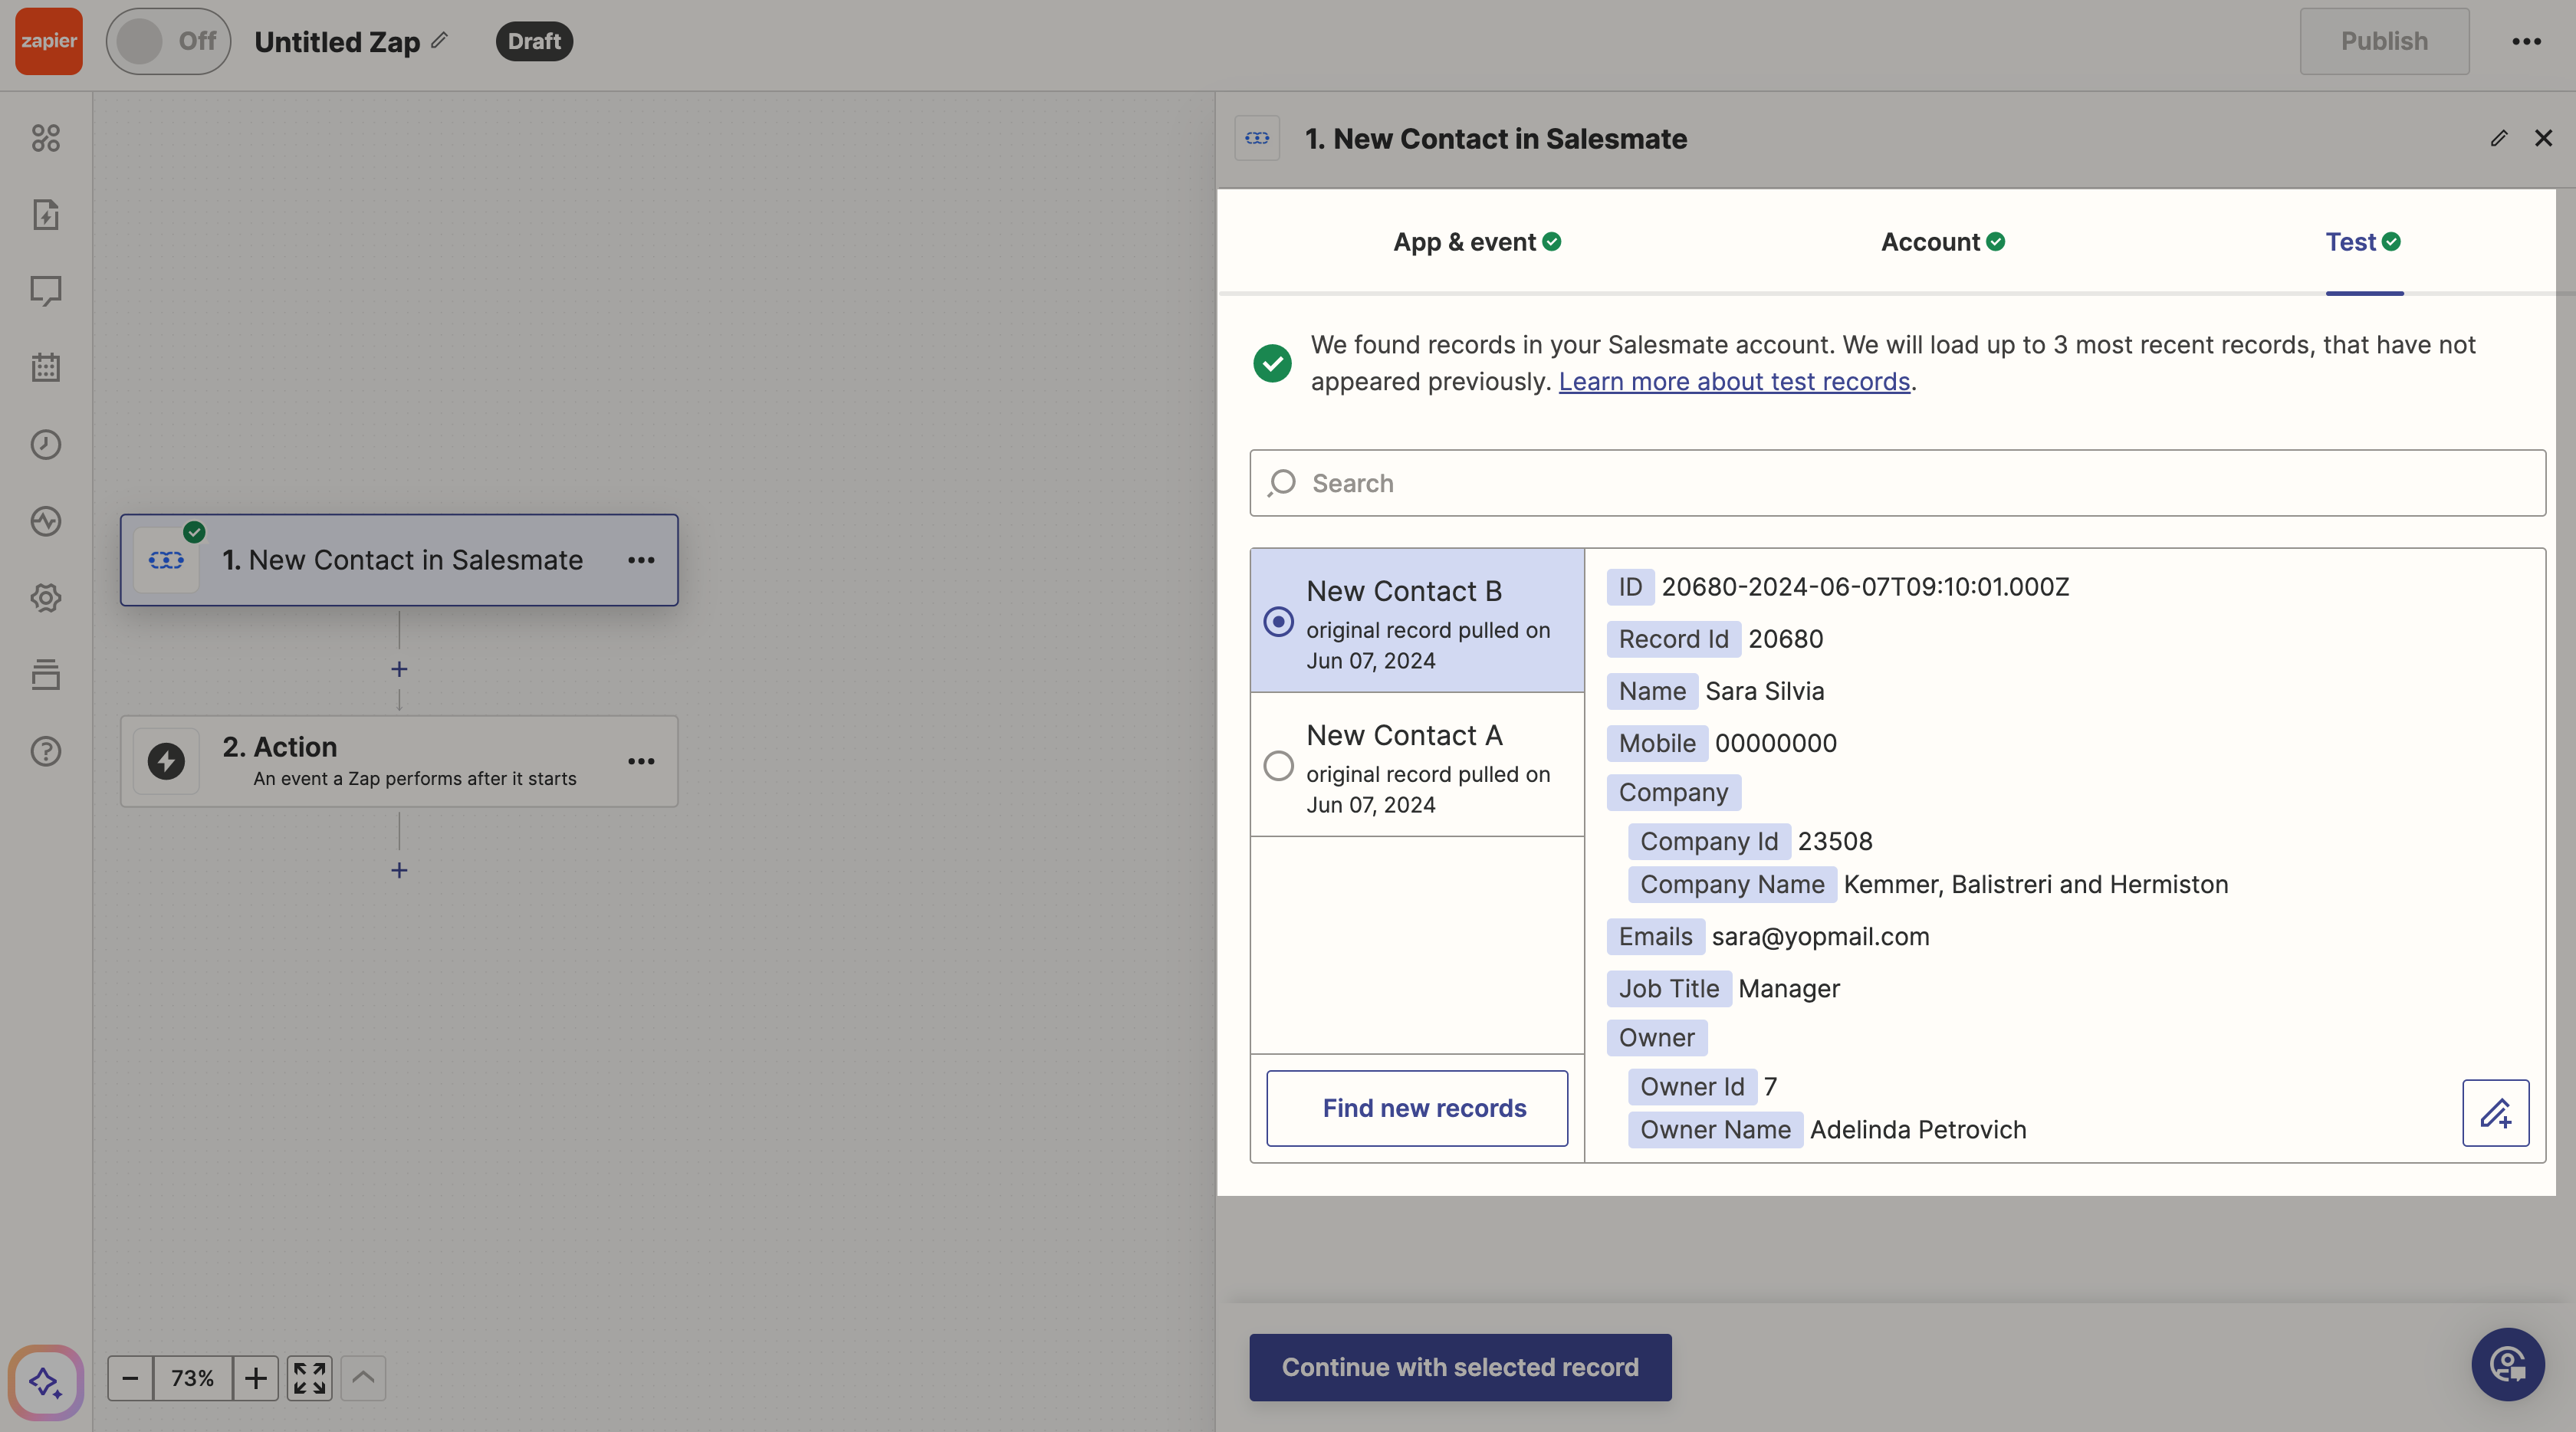The height and width of the screenshot is (1432, 2576).
Task: Click the search magnifier icon
Action: coord(1281,483)
